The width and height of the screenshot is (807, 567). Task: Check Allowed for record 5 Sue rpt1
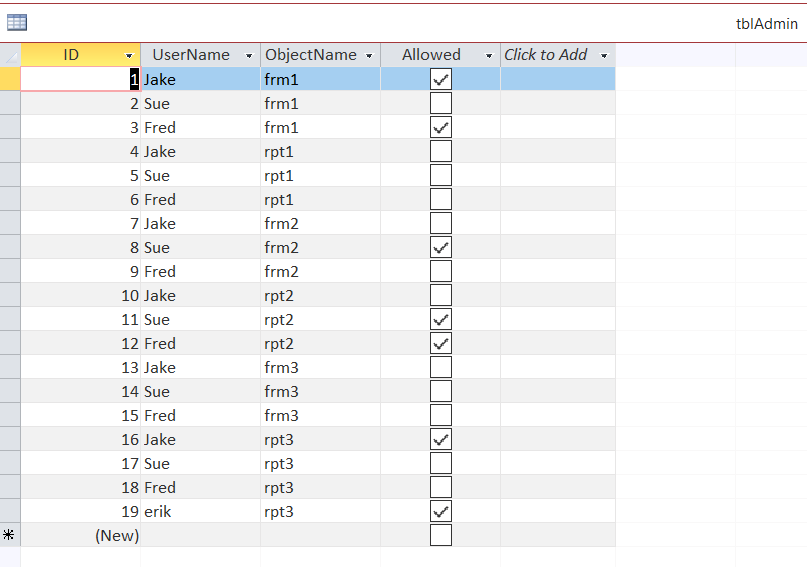pyautogui.click(x=441, y=175)
